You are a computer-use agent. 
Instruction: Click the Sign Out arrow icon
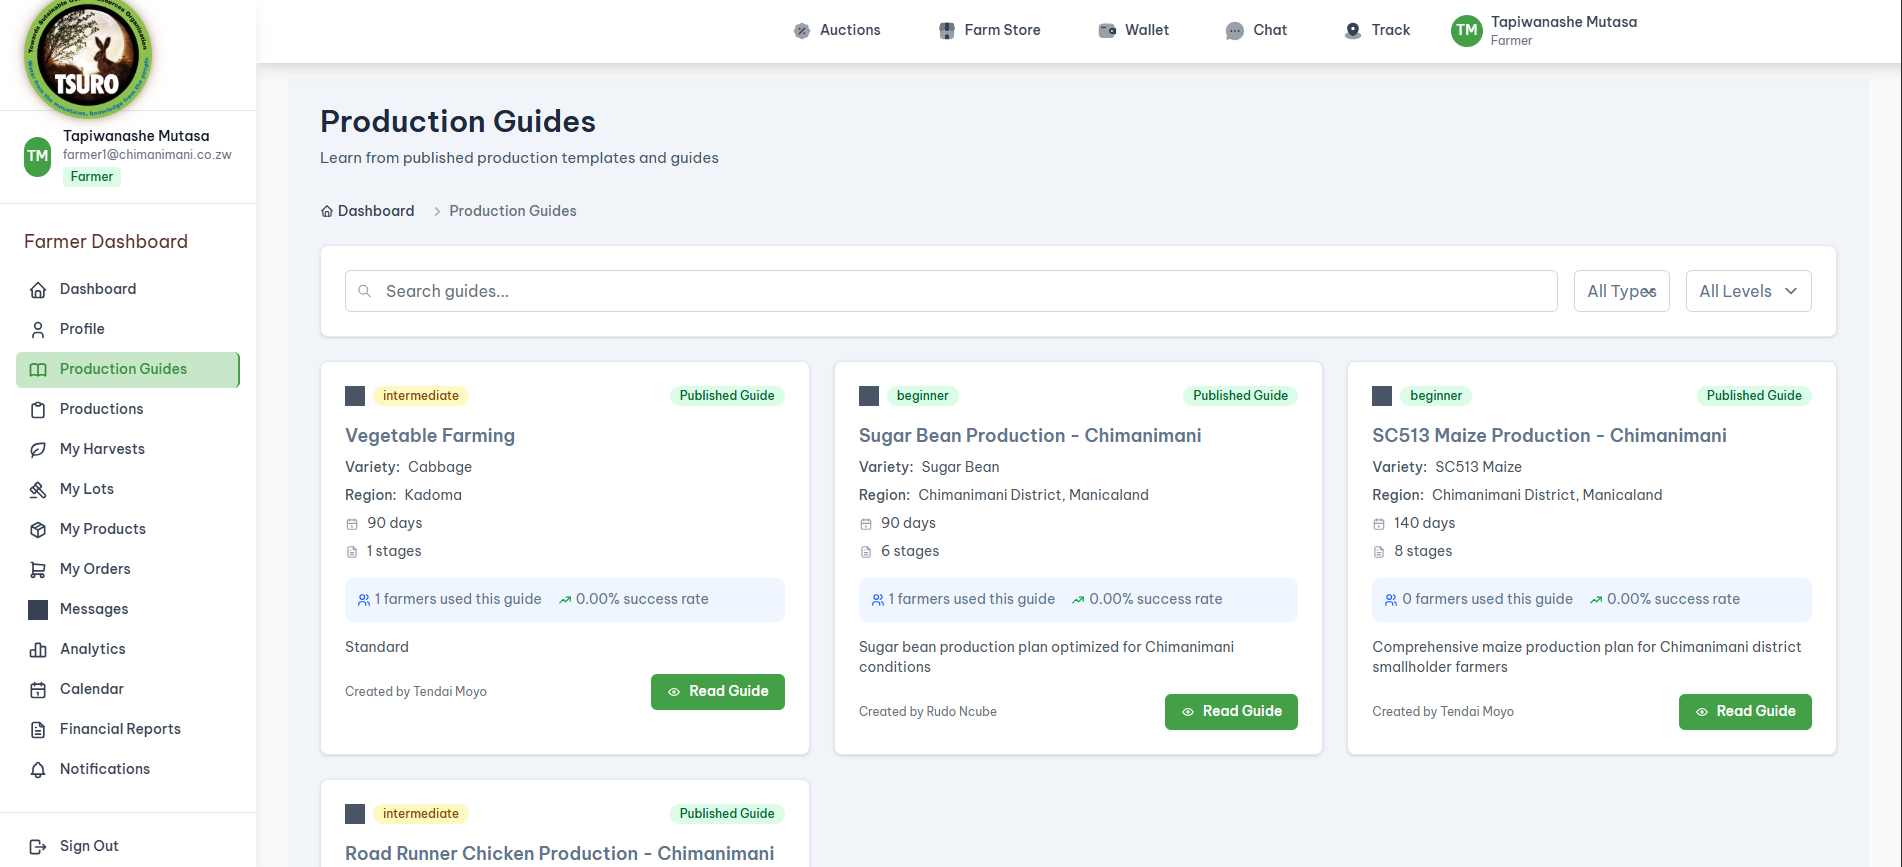(38, 847)
